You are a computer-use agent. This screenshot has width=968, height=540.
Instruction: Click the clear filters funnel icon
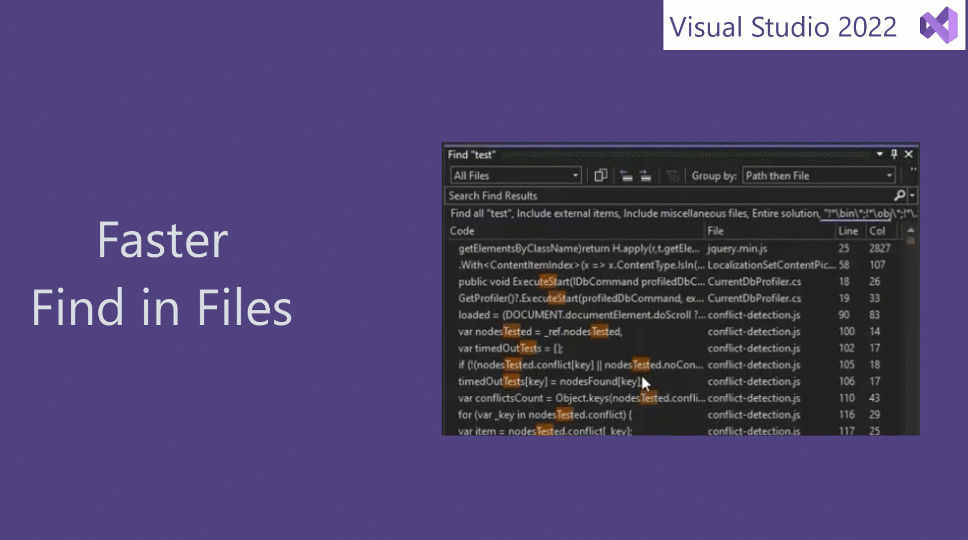tap(673, 176)
